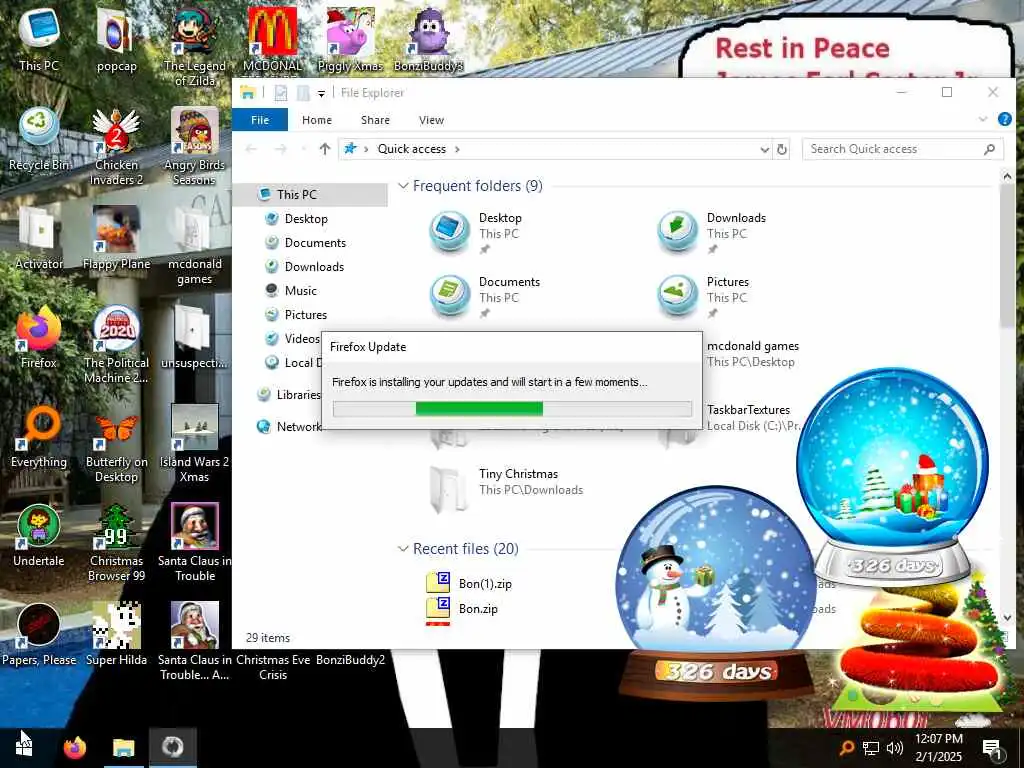Select Documents in the navigation pane
Viewport: 1024px width, 768px height.
(x=316, y=243)
